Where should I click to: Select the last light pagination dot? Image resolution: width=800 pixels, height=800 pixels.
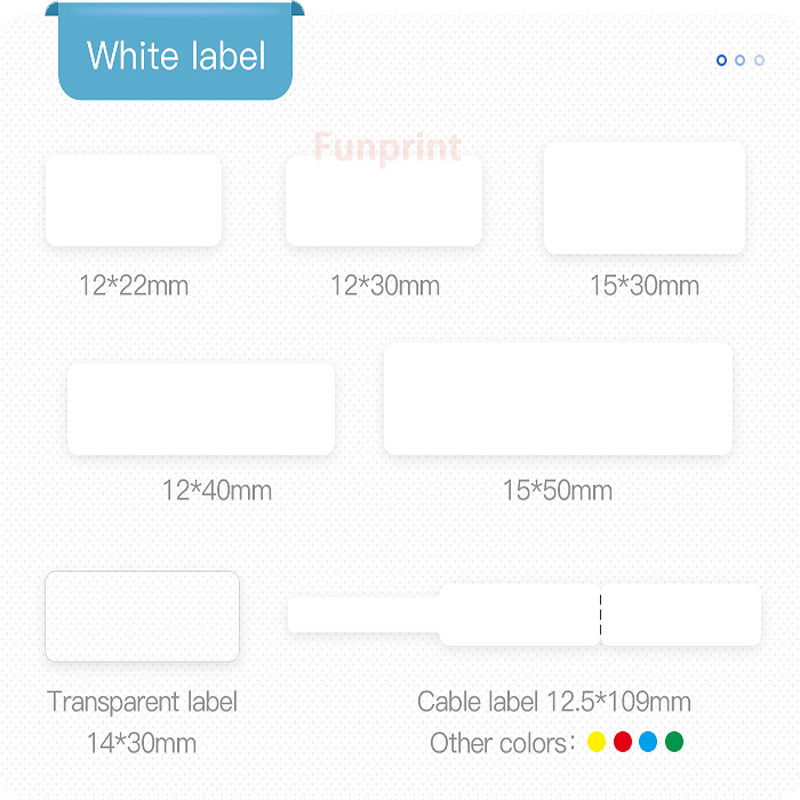(759, 60)
